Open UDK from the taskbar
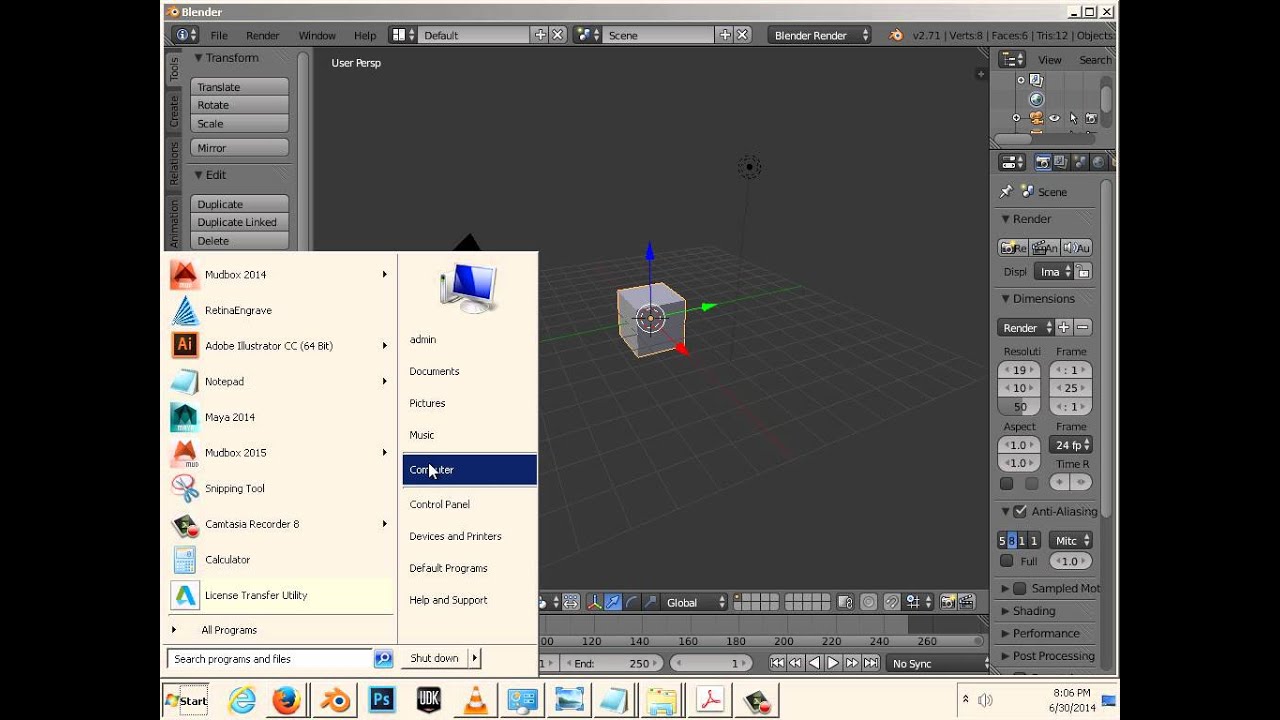This screenshot has height=720, width=1280. (428, 700)
